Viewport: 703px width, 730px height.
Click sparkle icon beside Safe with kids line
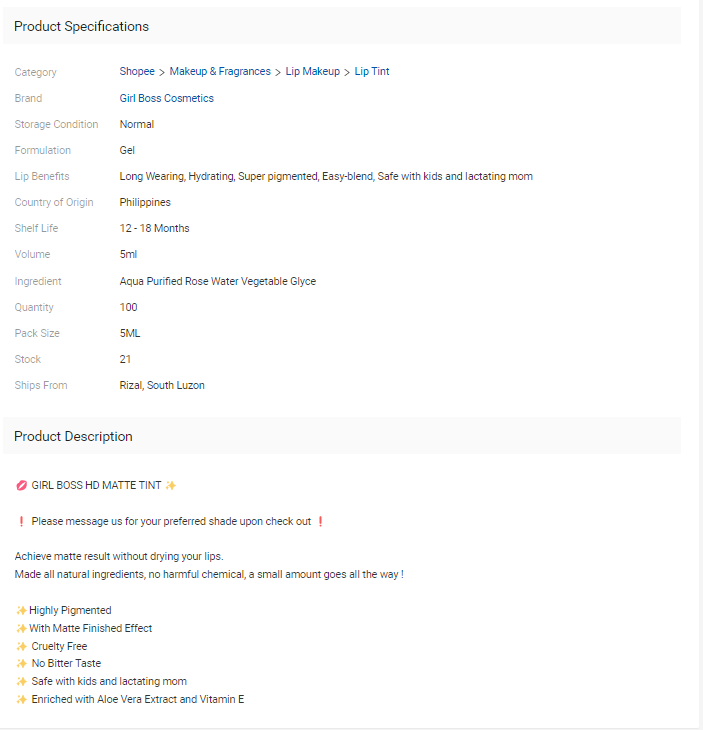21,682
